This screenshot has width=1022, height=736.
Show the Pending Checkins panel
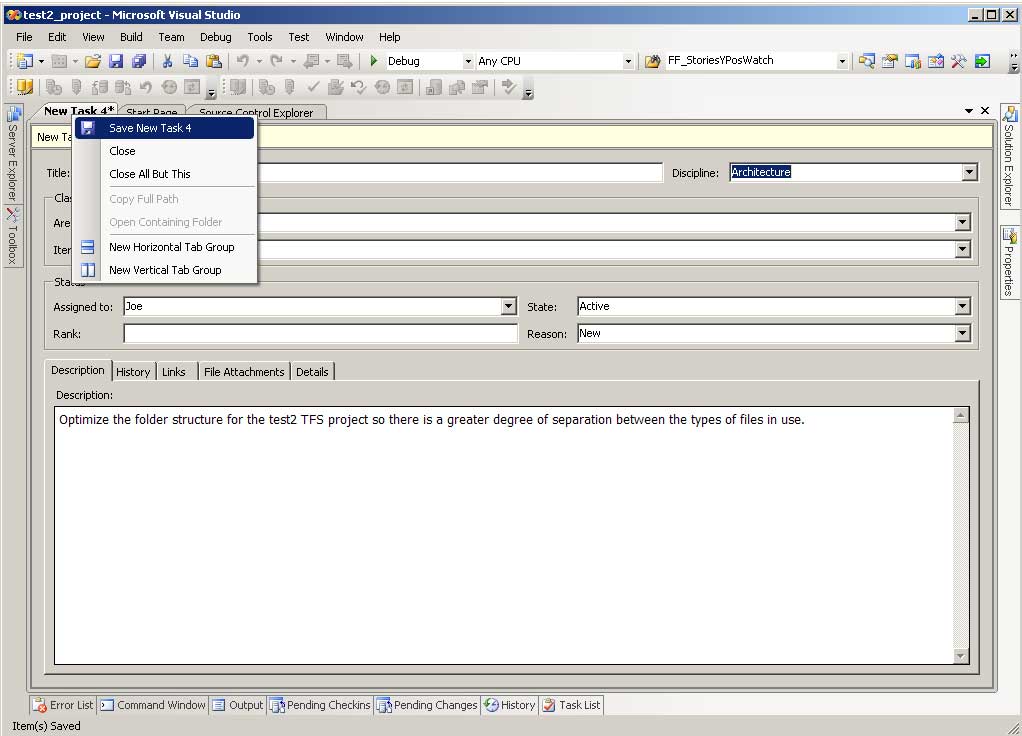tap(320, 705)
